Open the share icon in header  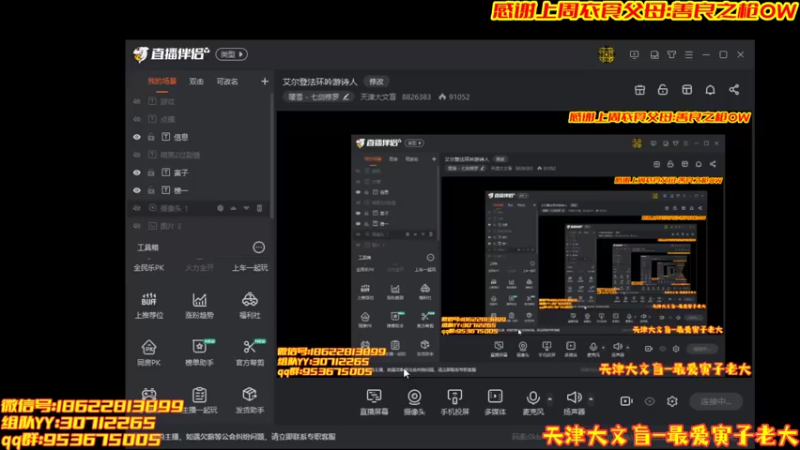pyautogui.click(x=734, y=90)
